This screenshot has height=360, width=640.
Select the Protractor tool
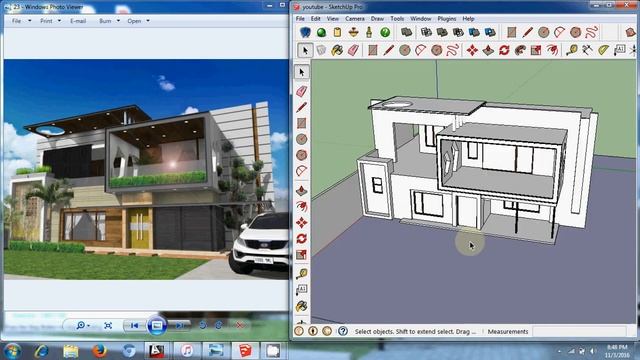point(604,50)
